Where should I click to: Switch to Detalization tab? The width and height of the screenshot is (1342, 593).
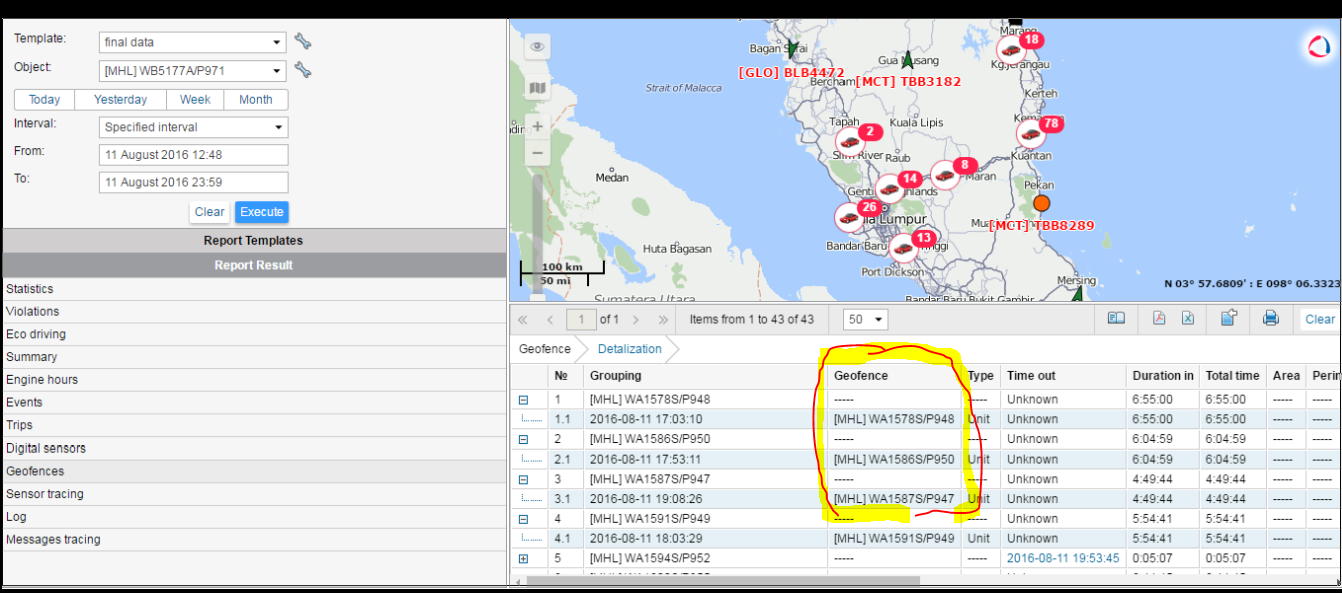[x=629, y=349]
